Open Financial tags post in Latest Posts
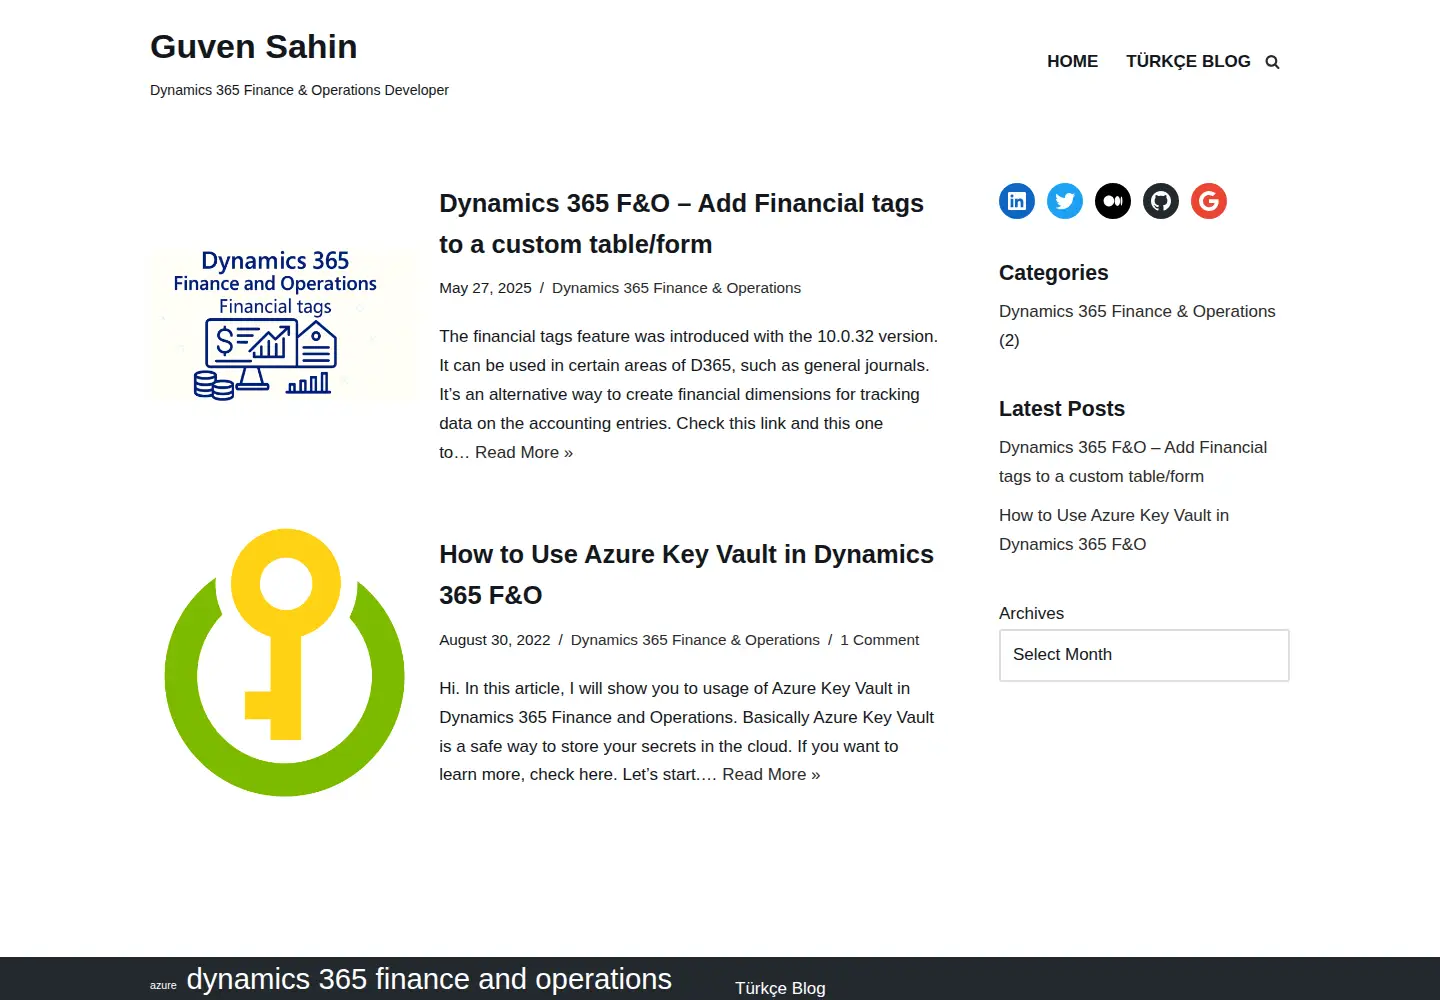Viewport: 1440px width, 1000px height. 1133,462
